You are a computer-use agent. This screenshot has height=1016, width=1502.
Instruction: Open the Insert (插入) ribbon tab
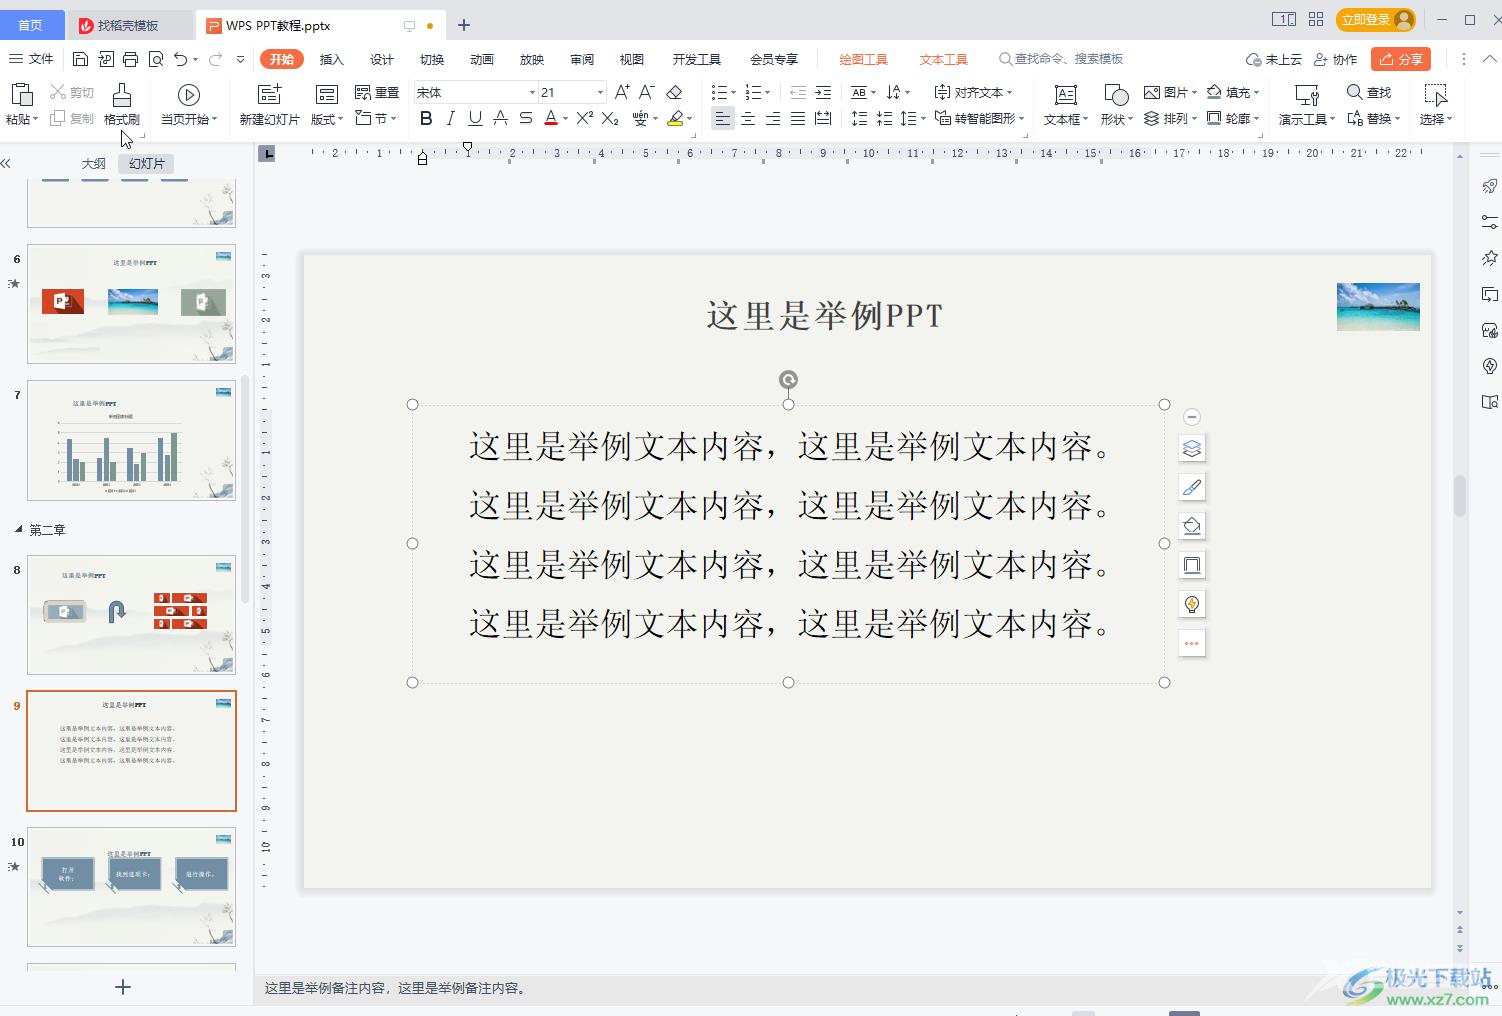point(331,59)
